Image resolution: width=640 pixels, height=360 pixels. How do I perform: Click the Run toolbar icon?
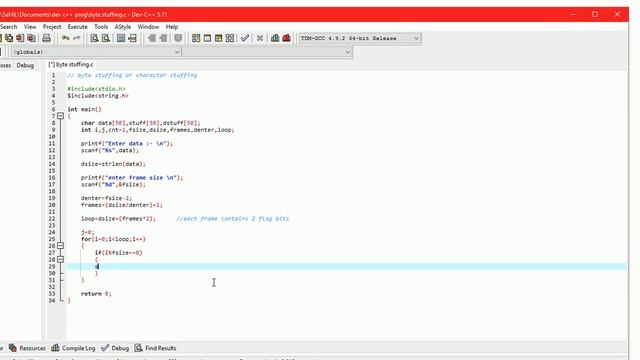(x=207, y=38)
